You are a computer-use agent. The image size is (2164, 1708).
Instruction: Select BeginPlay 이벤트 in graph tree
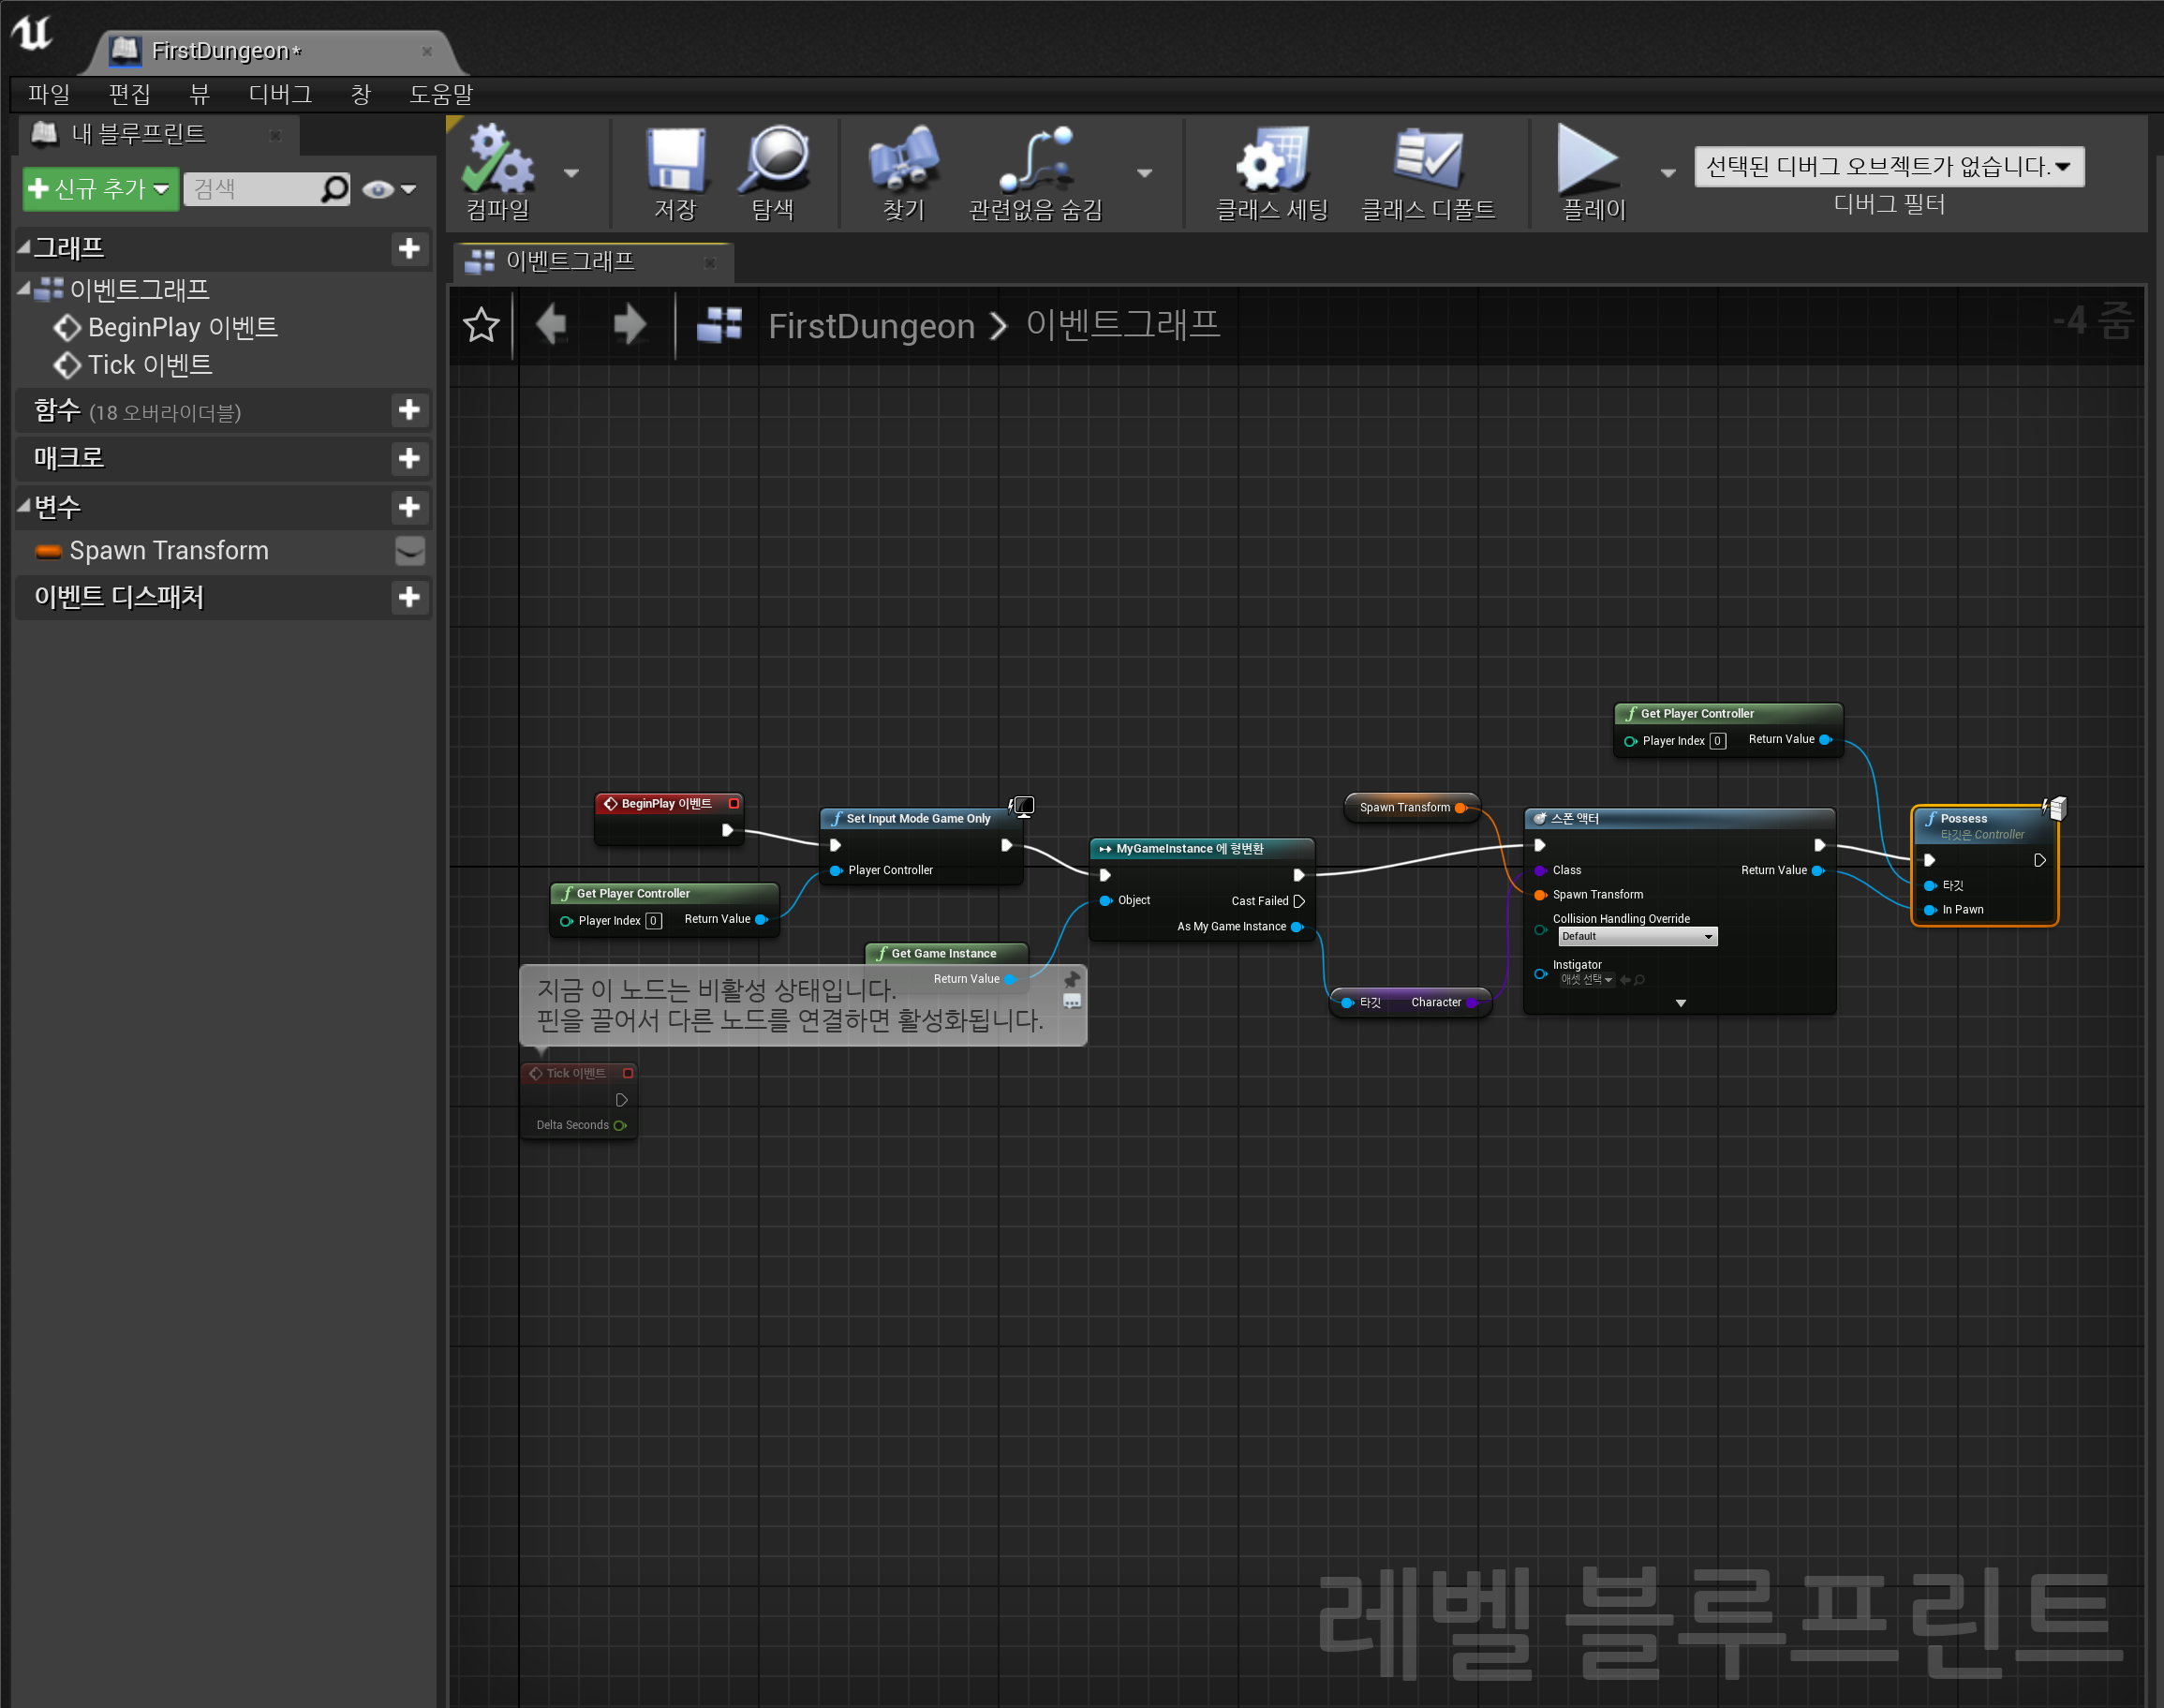(183, 327)
